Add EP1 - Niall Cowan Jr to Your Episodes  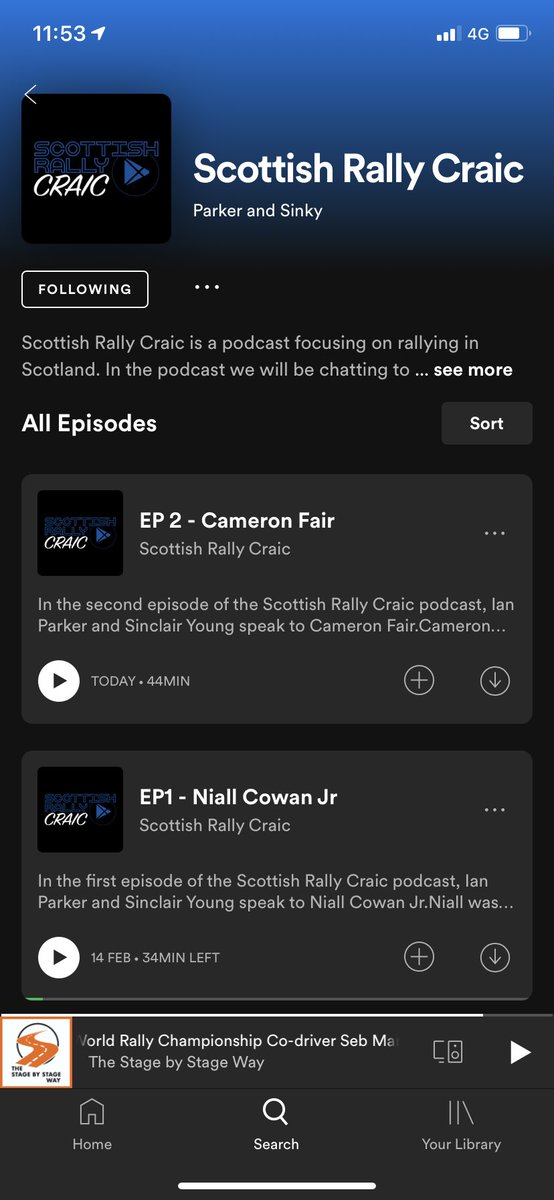[419, 958]
